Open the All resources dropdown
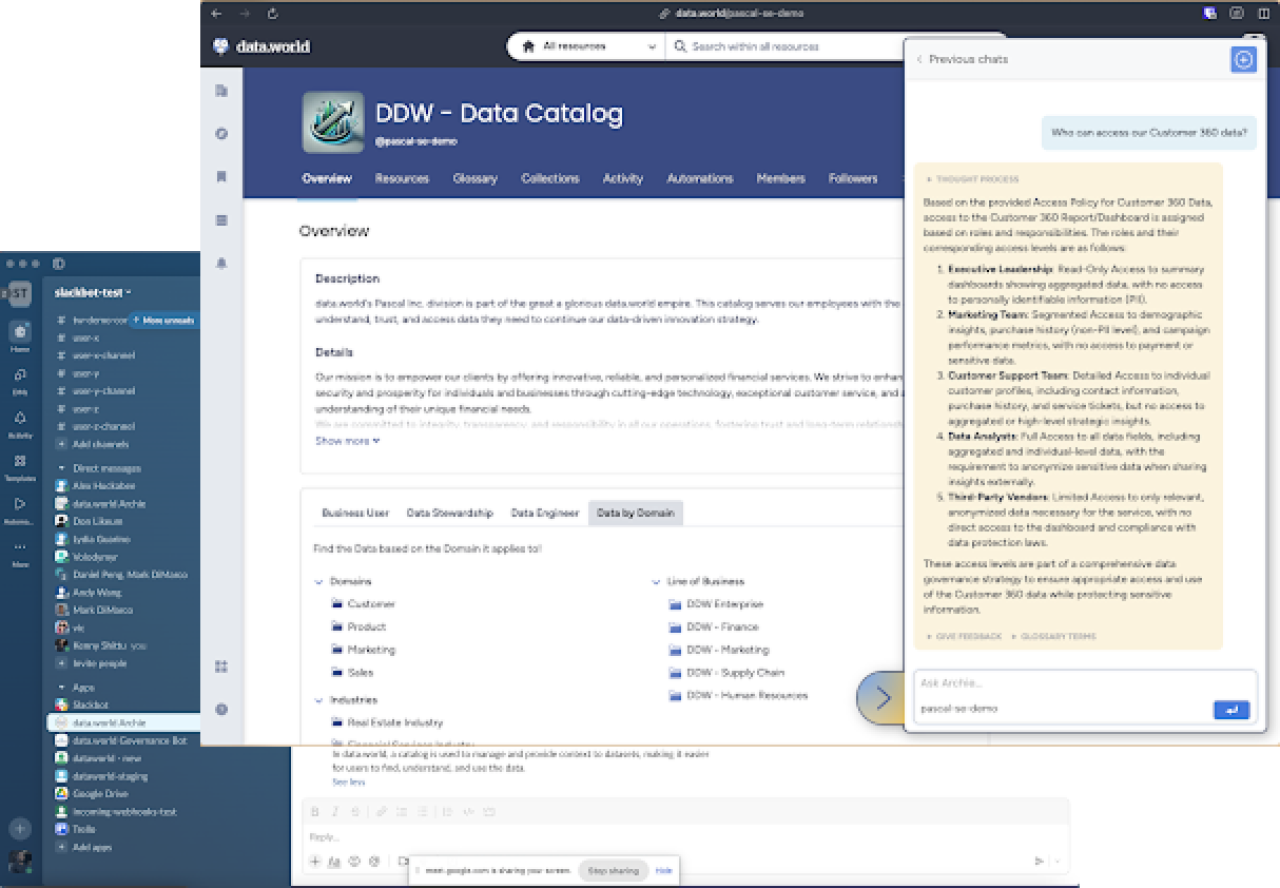Viewport: 1280px width, 888px height. click(586, 46)
